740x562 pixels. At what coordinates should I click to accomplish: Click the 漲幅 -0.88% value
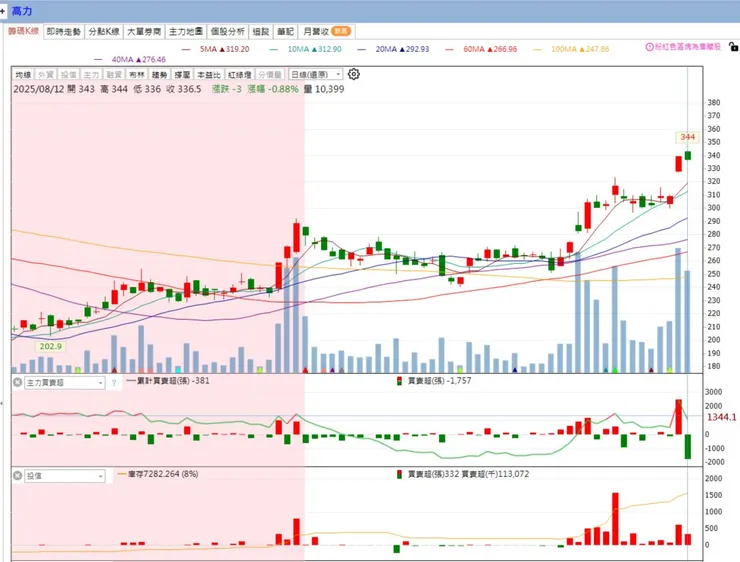click(x=273, y=89)
